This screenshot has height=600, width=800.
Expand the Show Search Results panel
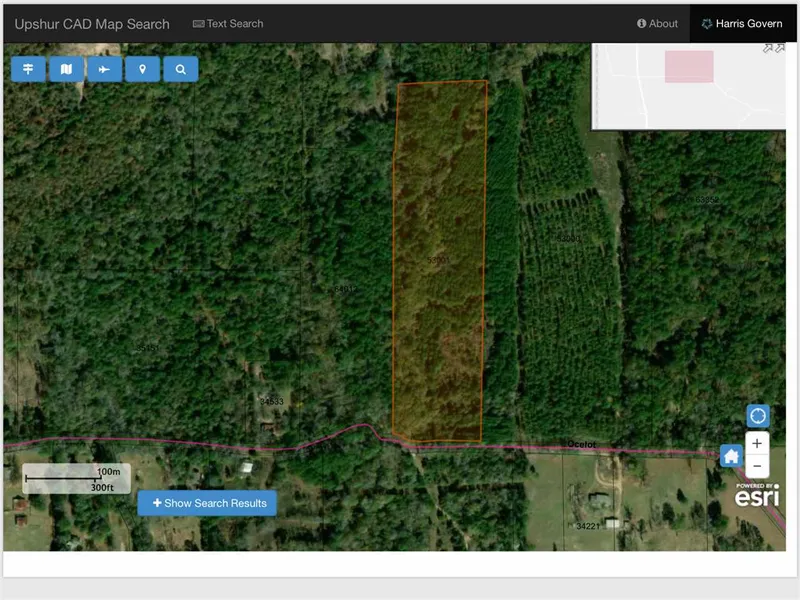(x=207, y=503)
